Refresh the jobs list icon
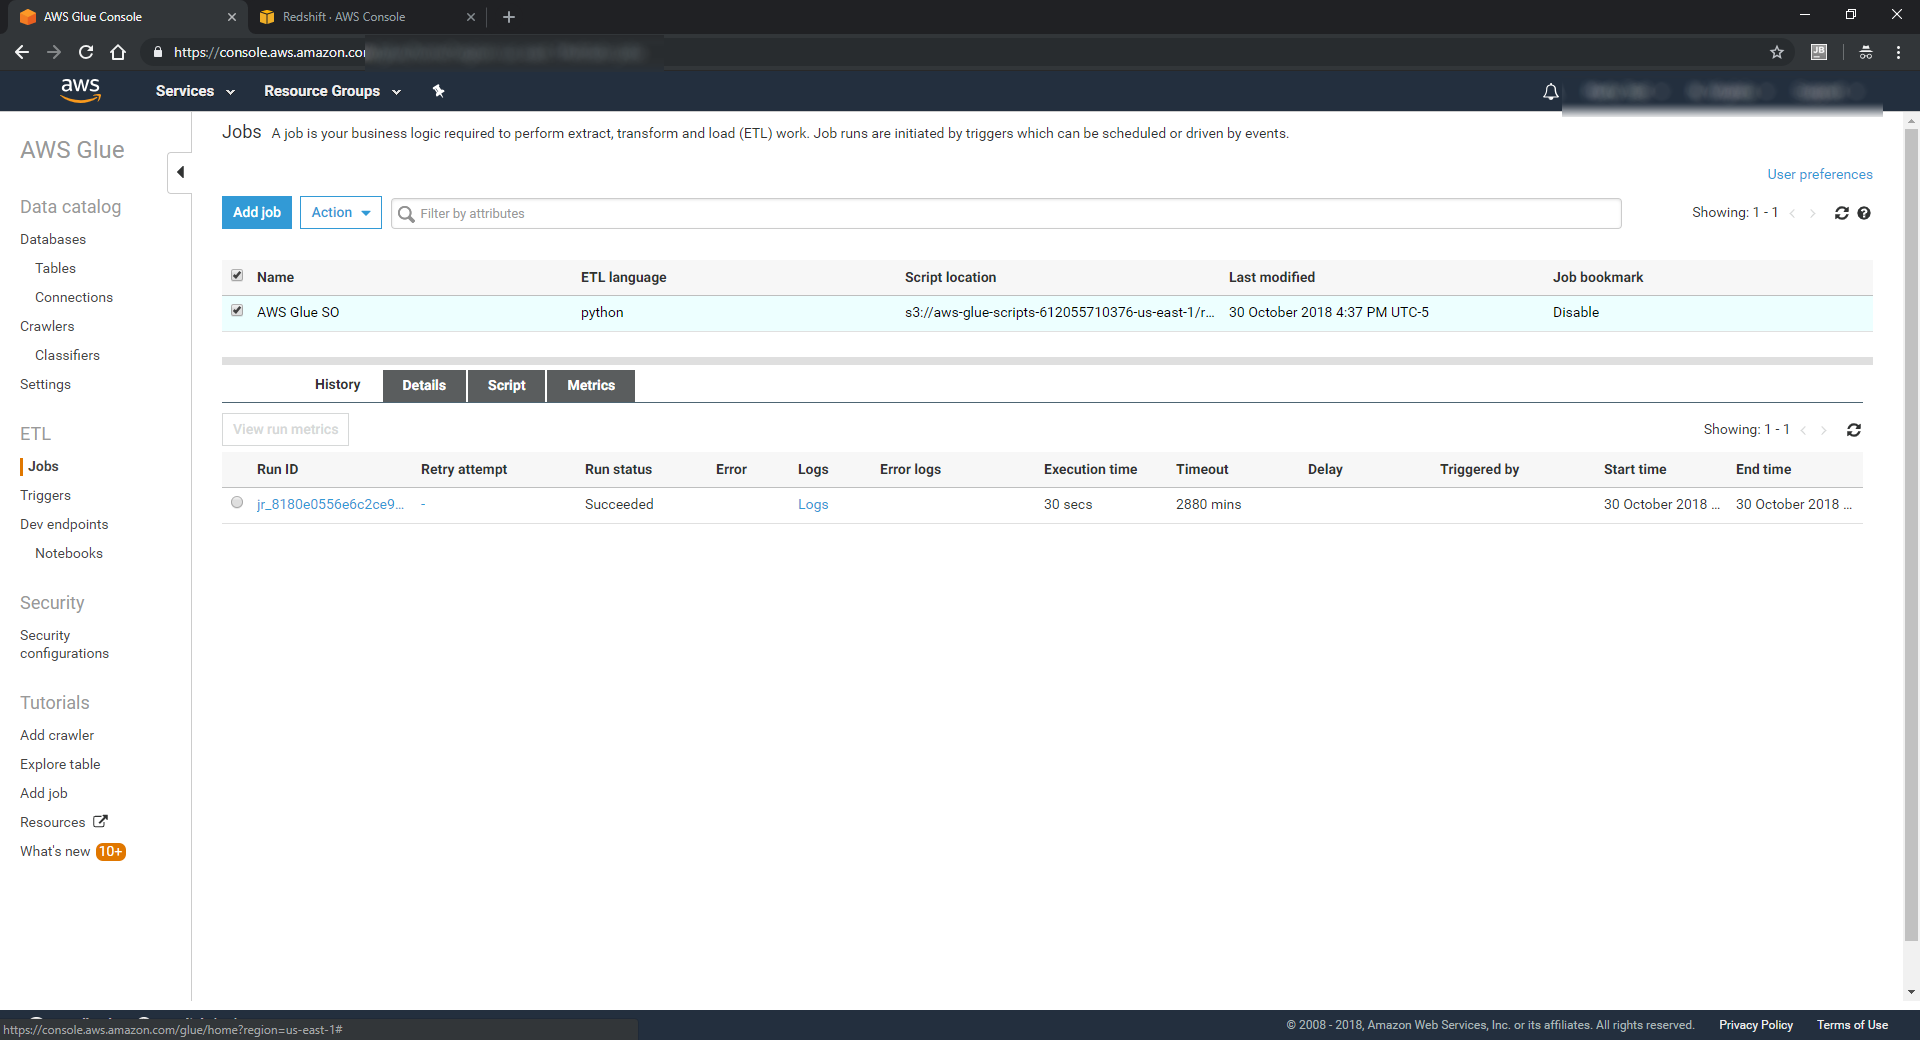 click(x=1841, y=213)
